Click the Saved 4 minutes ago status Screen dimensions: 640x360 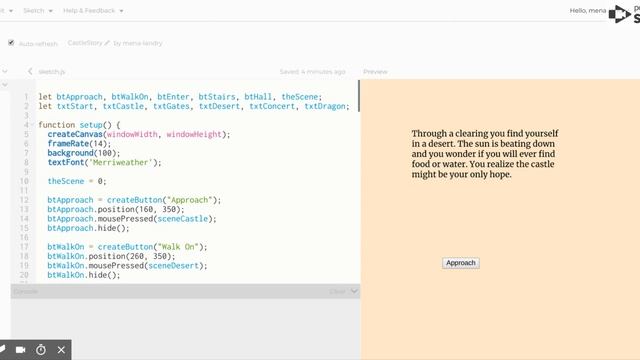[x=312, y=72]
